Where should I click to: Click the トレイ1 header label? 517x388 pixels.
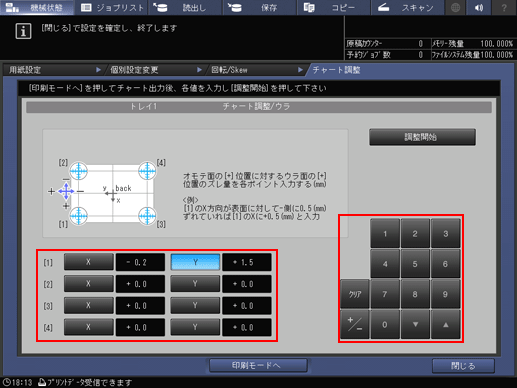(144, 107)
